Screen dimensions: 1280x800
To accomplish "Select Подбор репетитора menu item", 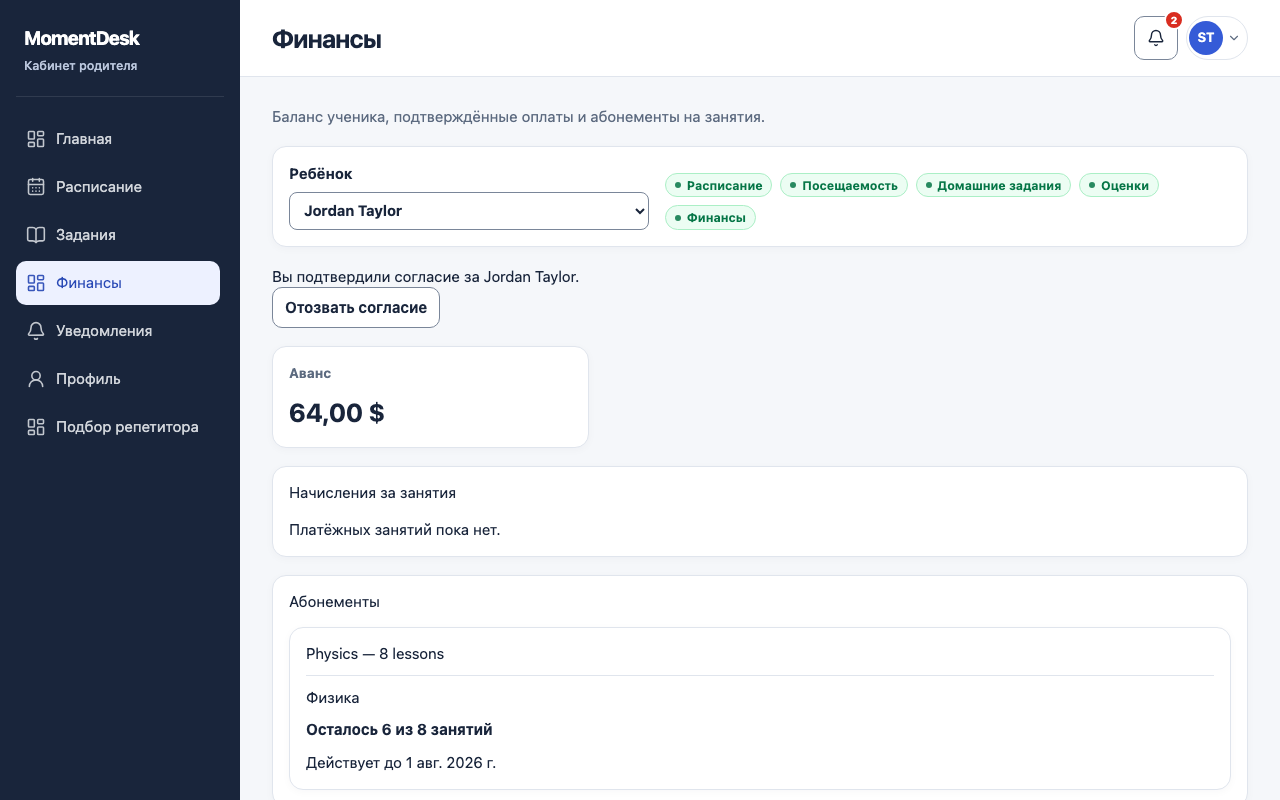I will 118,427.
